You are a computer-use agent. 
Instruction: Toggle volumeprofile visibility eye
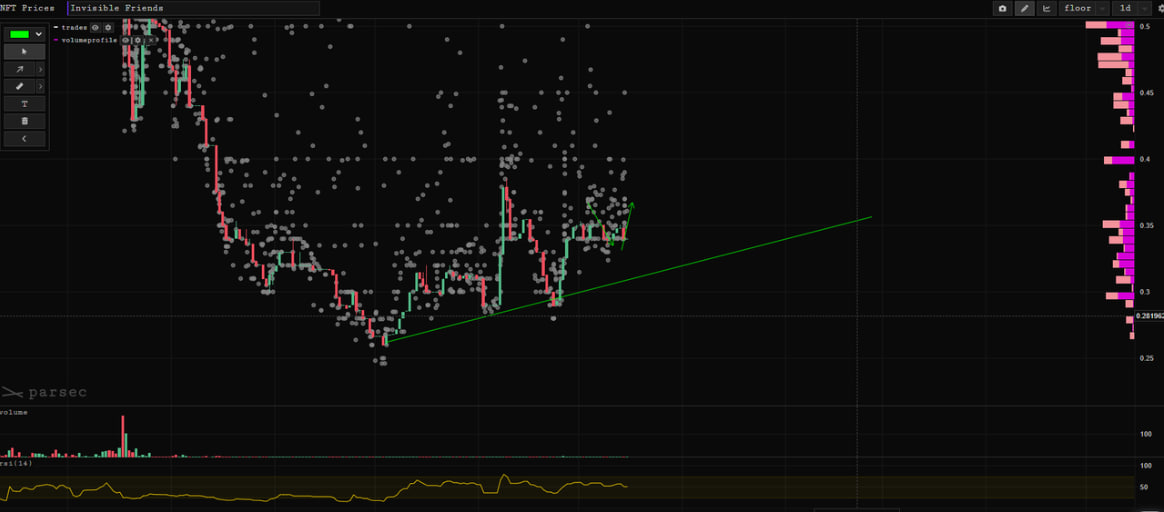[x=125, y=40]
